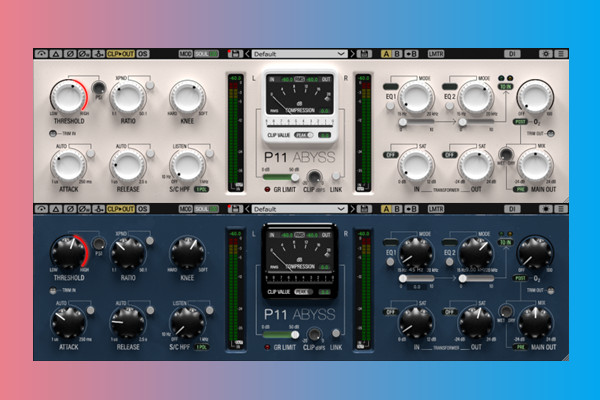Open transformer IN SAT selector showing OFF in the light plugin
Image resolution: width=600 pixels, height=400 pixels.
point(391,155)
